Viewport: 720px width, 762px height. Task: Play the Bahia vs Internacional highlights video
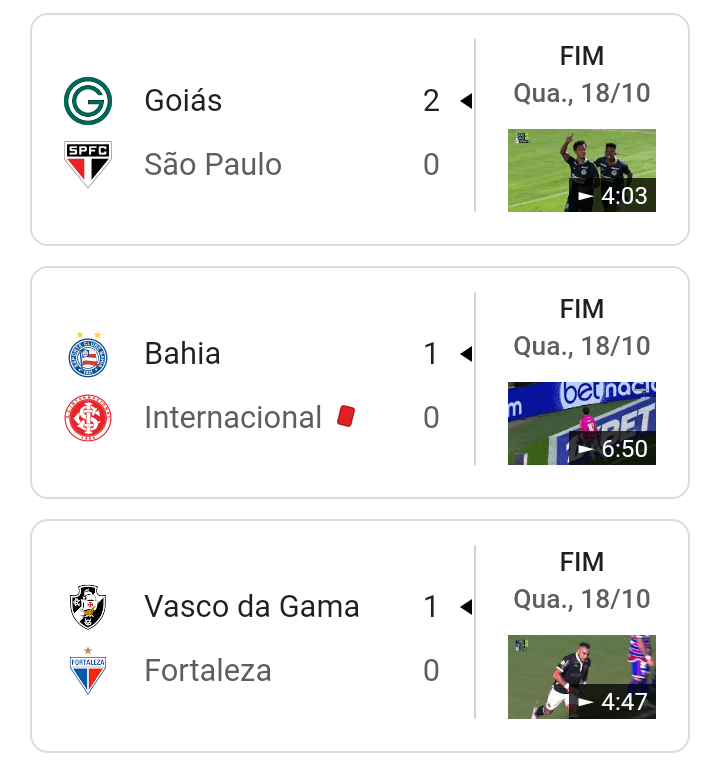[x=582, y=423]
